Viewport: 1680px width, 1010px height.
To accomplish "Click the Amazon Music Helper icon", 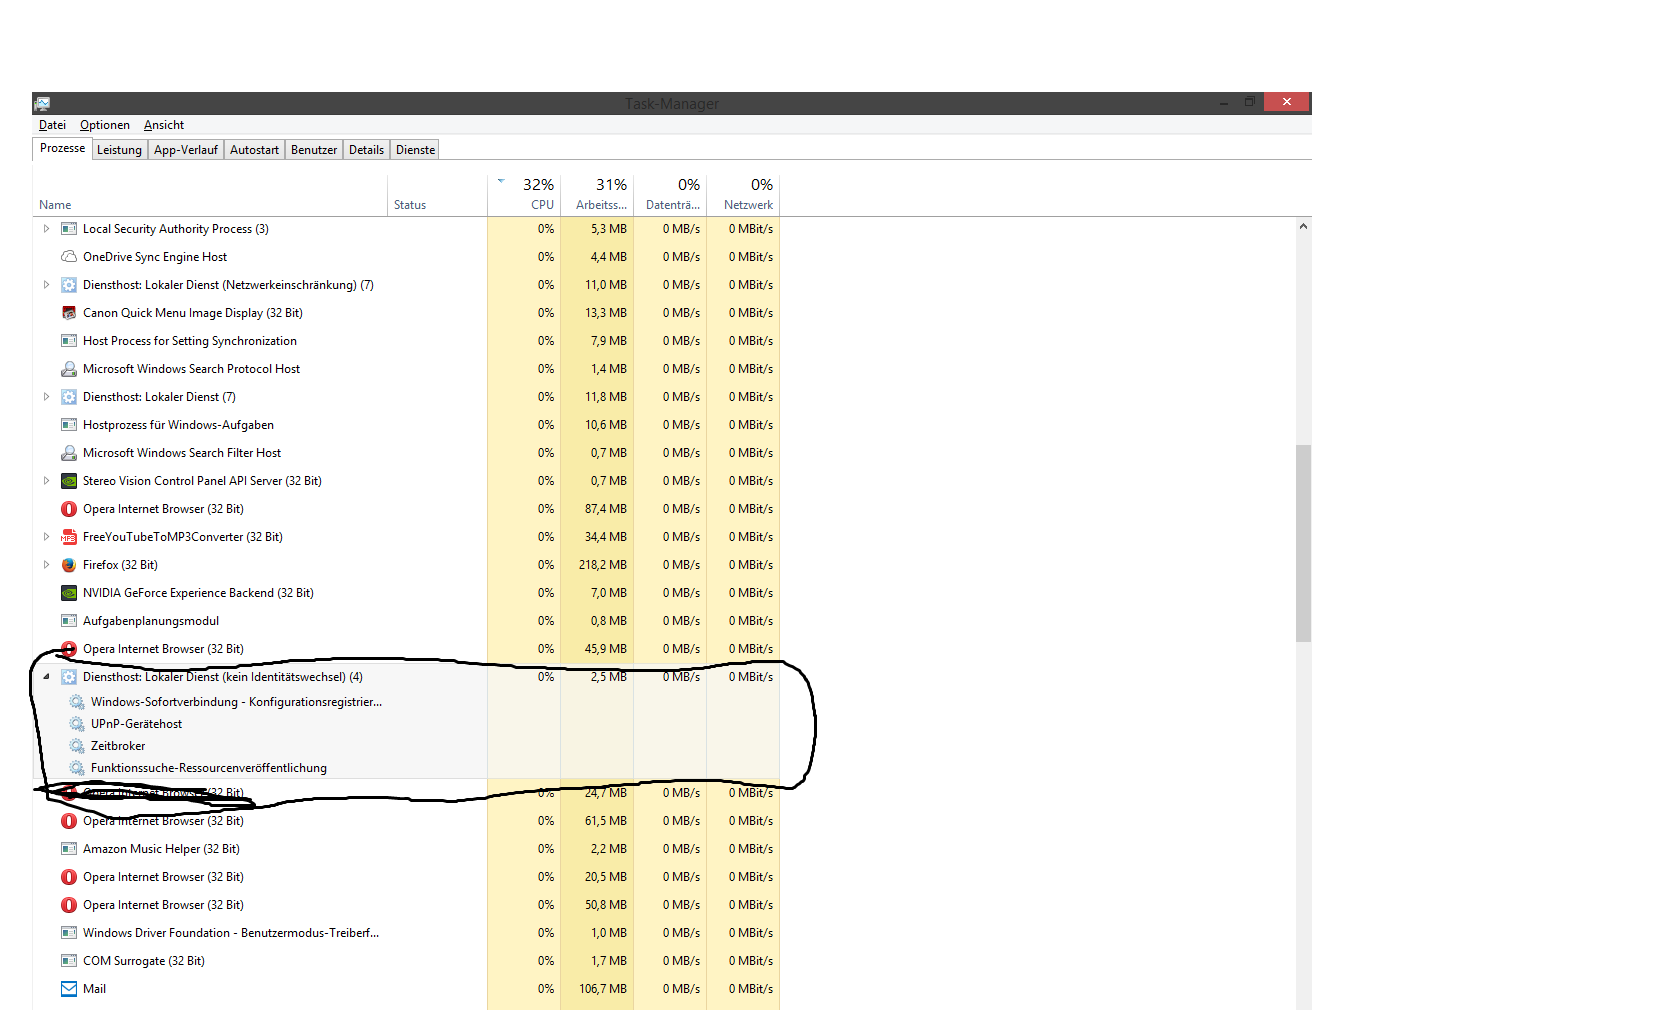I will [x=69, y=849].
